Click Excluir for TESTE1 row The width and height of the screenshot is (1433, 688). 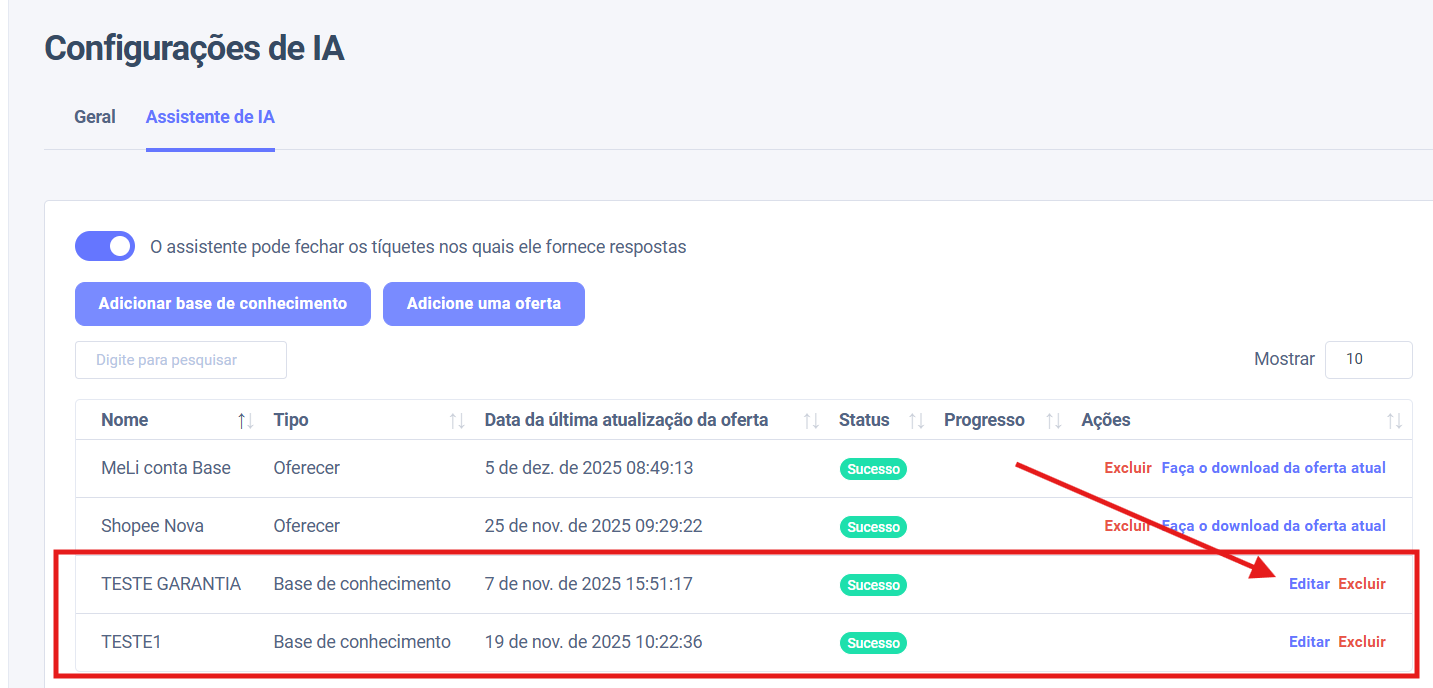coord(1362,642)
